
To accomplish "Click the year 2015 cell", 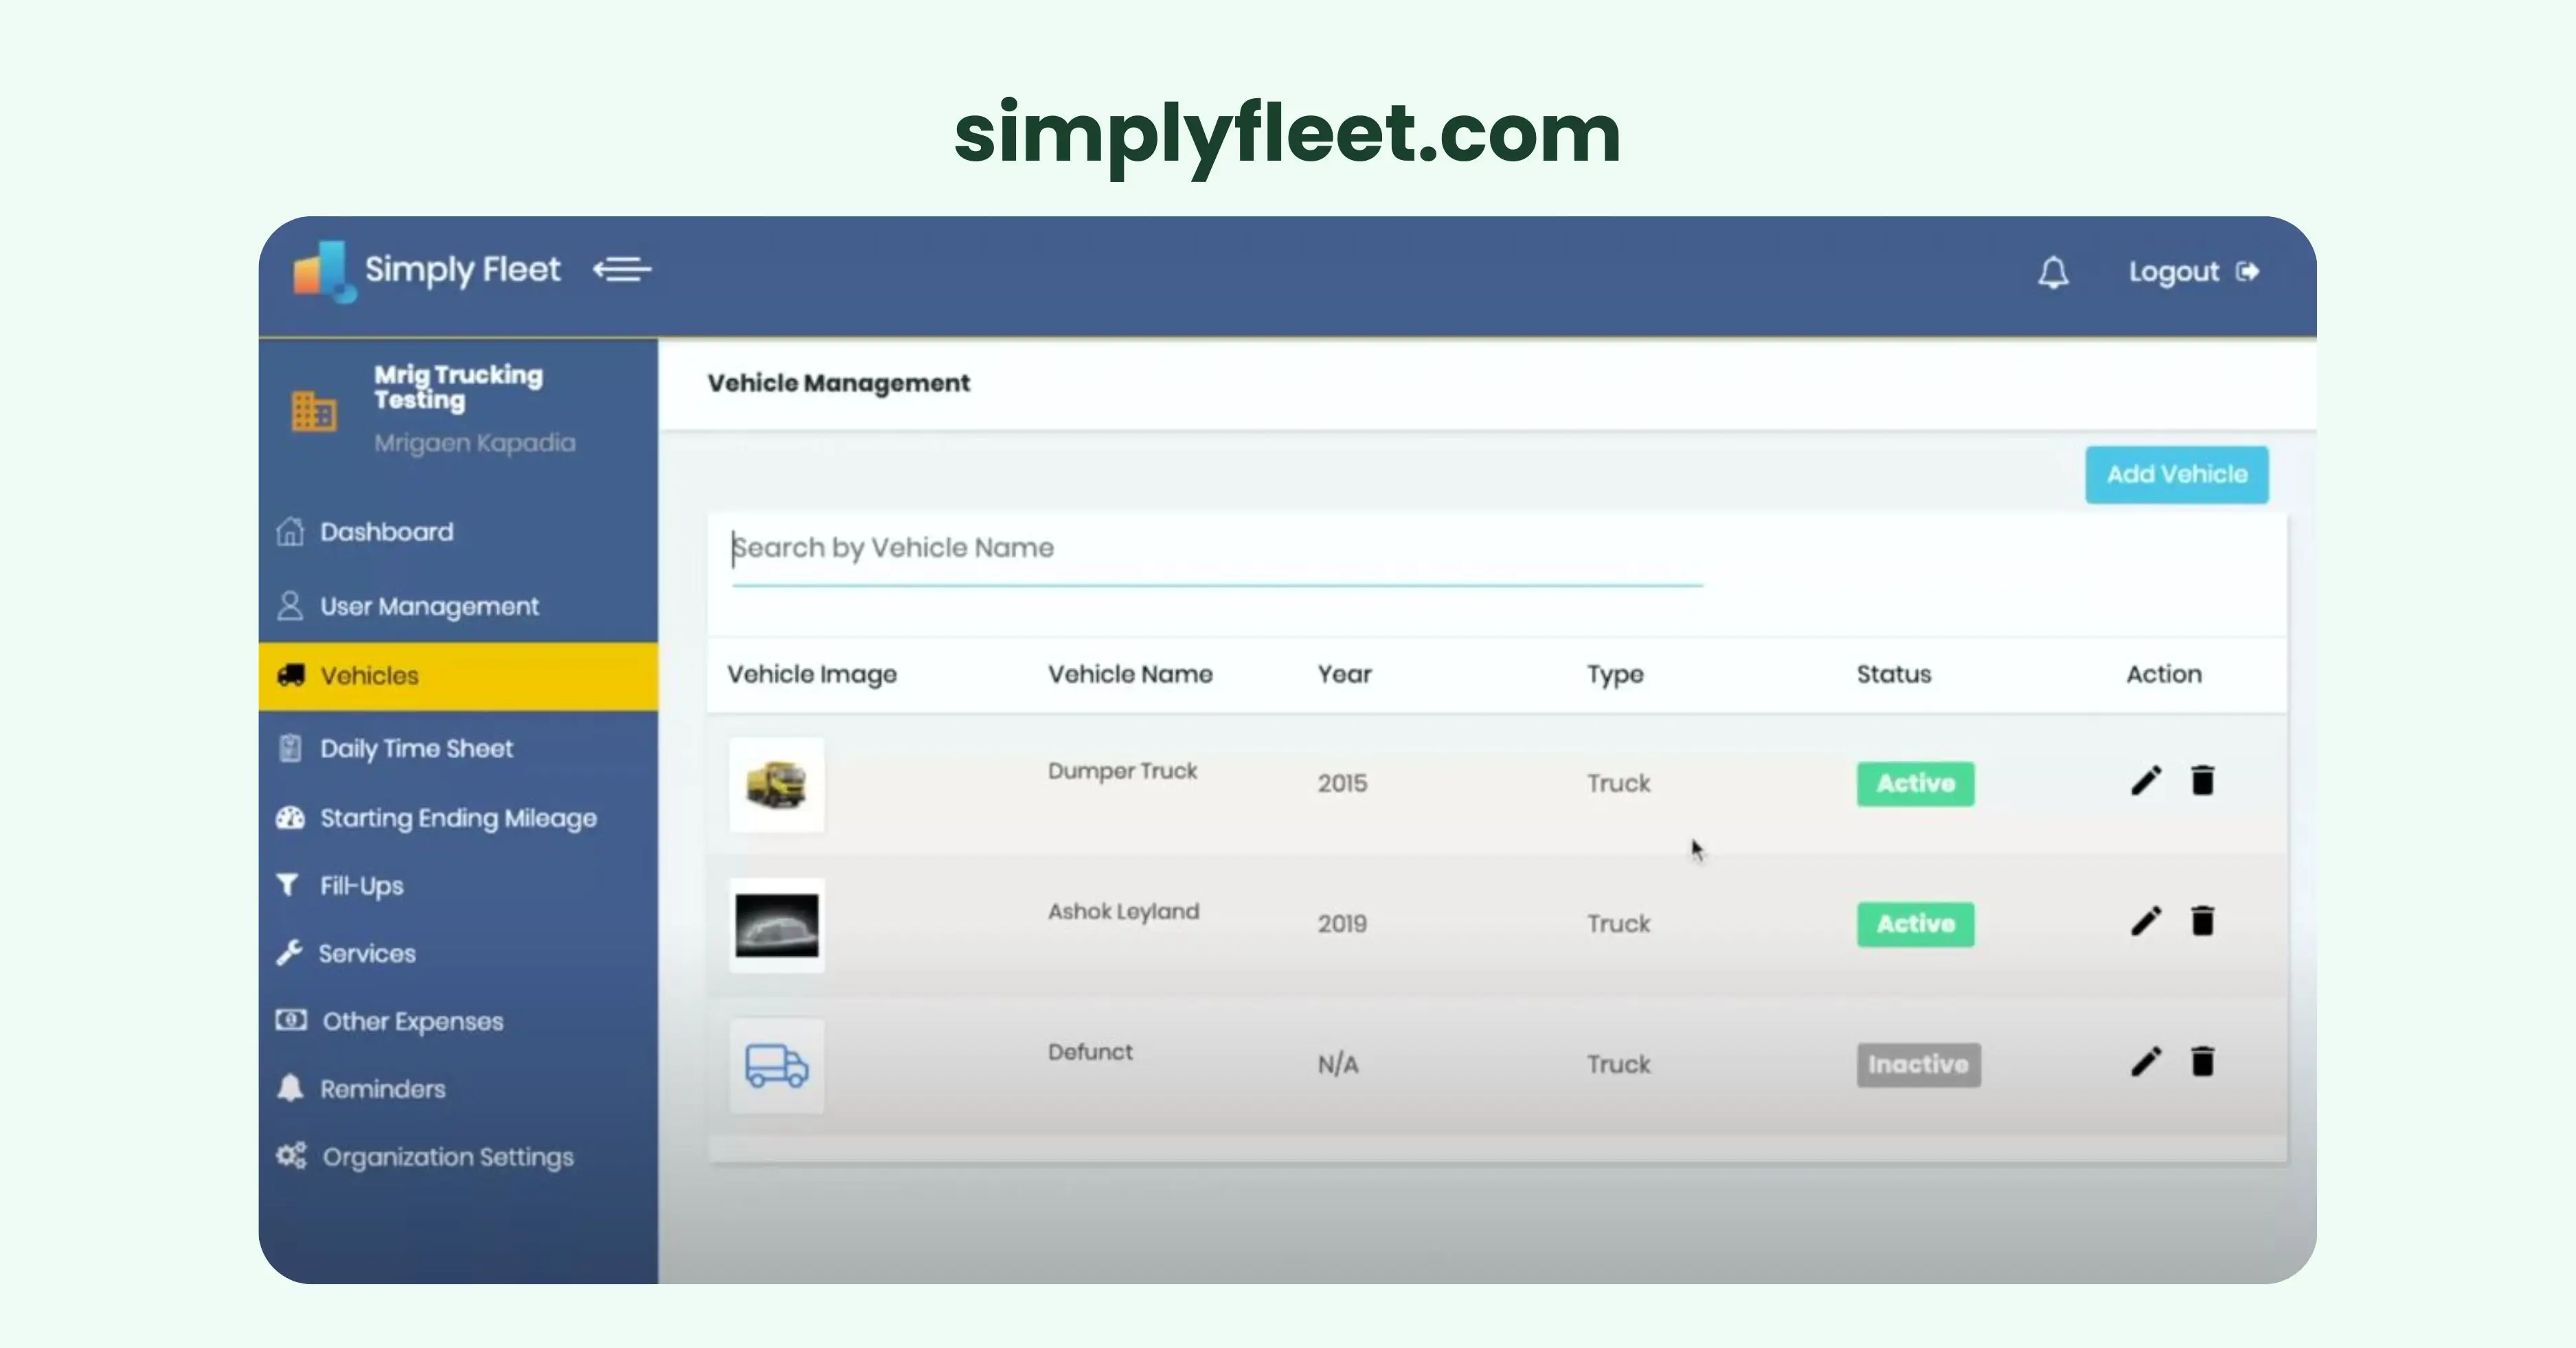I will click(x=1342, y=783).
